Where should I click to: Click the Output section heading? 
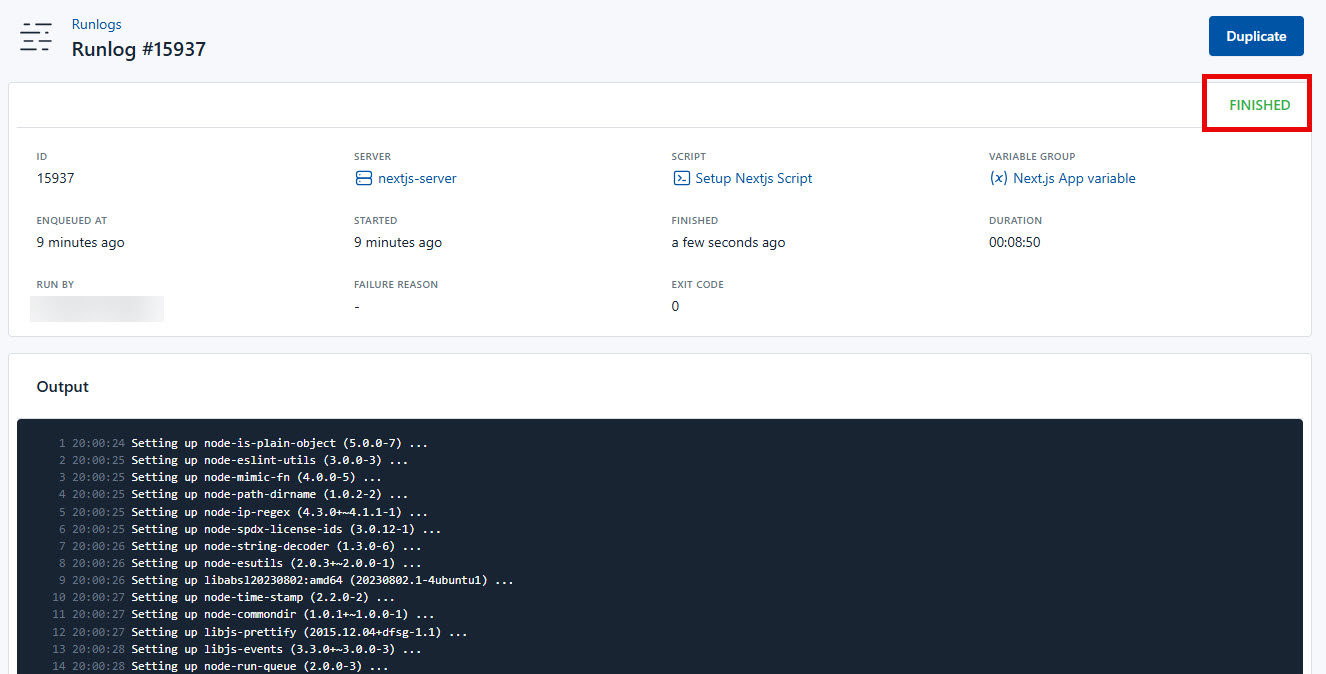pyautogui.click(x=62, y=386)
